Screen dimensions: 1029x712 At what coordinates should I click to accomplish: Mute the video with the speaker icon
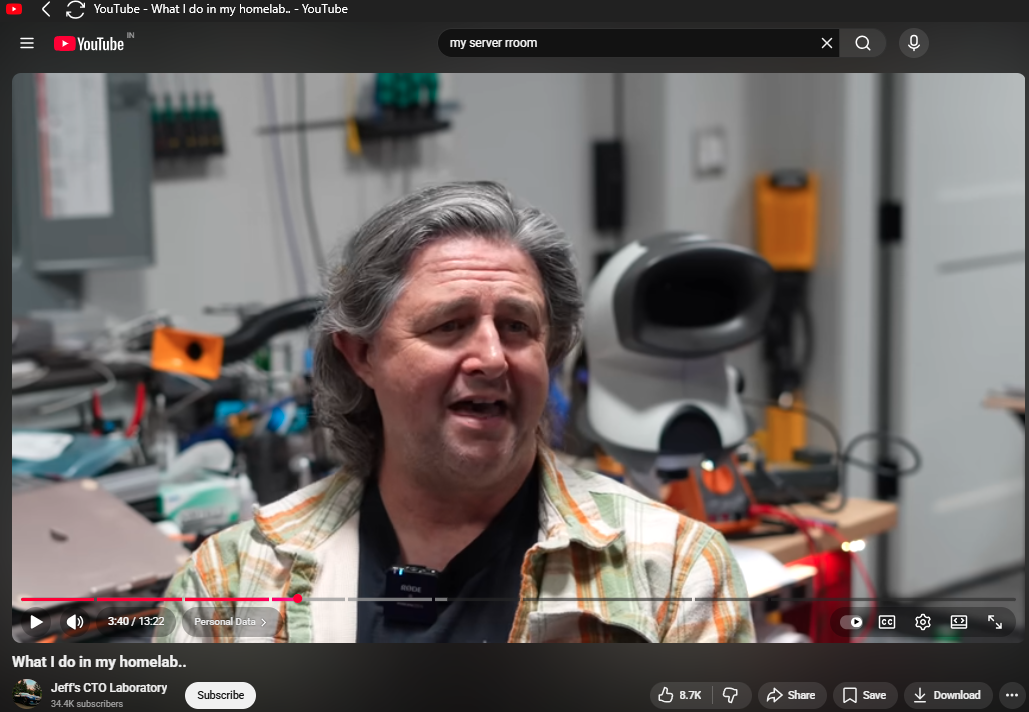(75, 621)
